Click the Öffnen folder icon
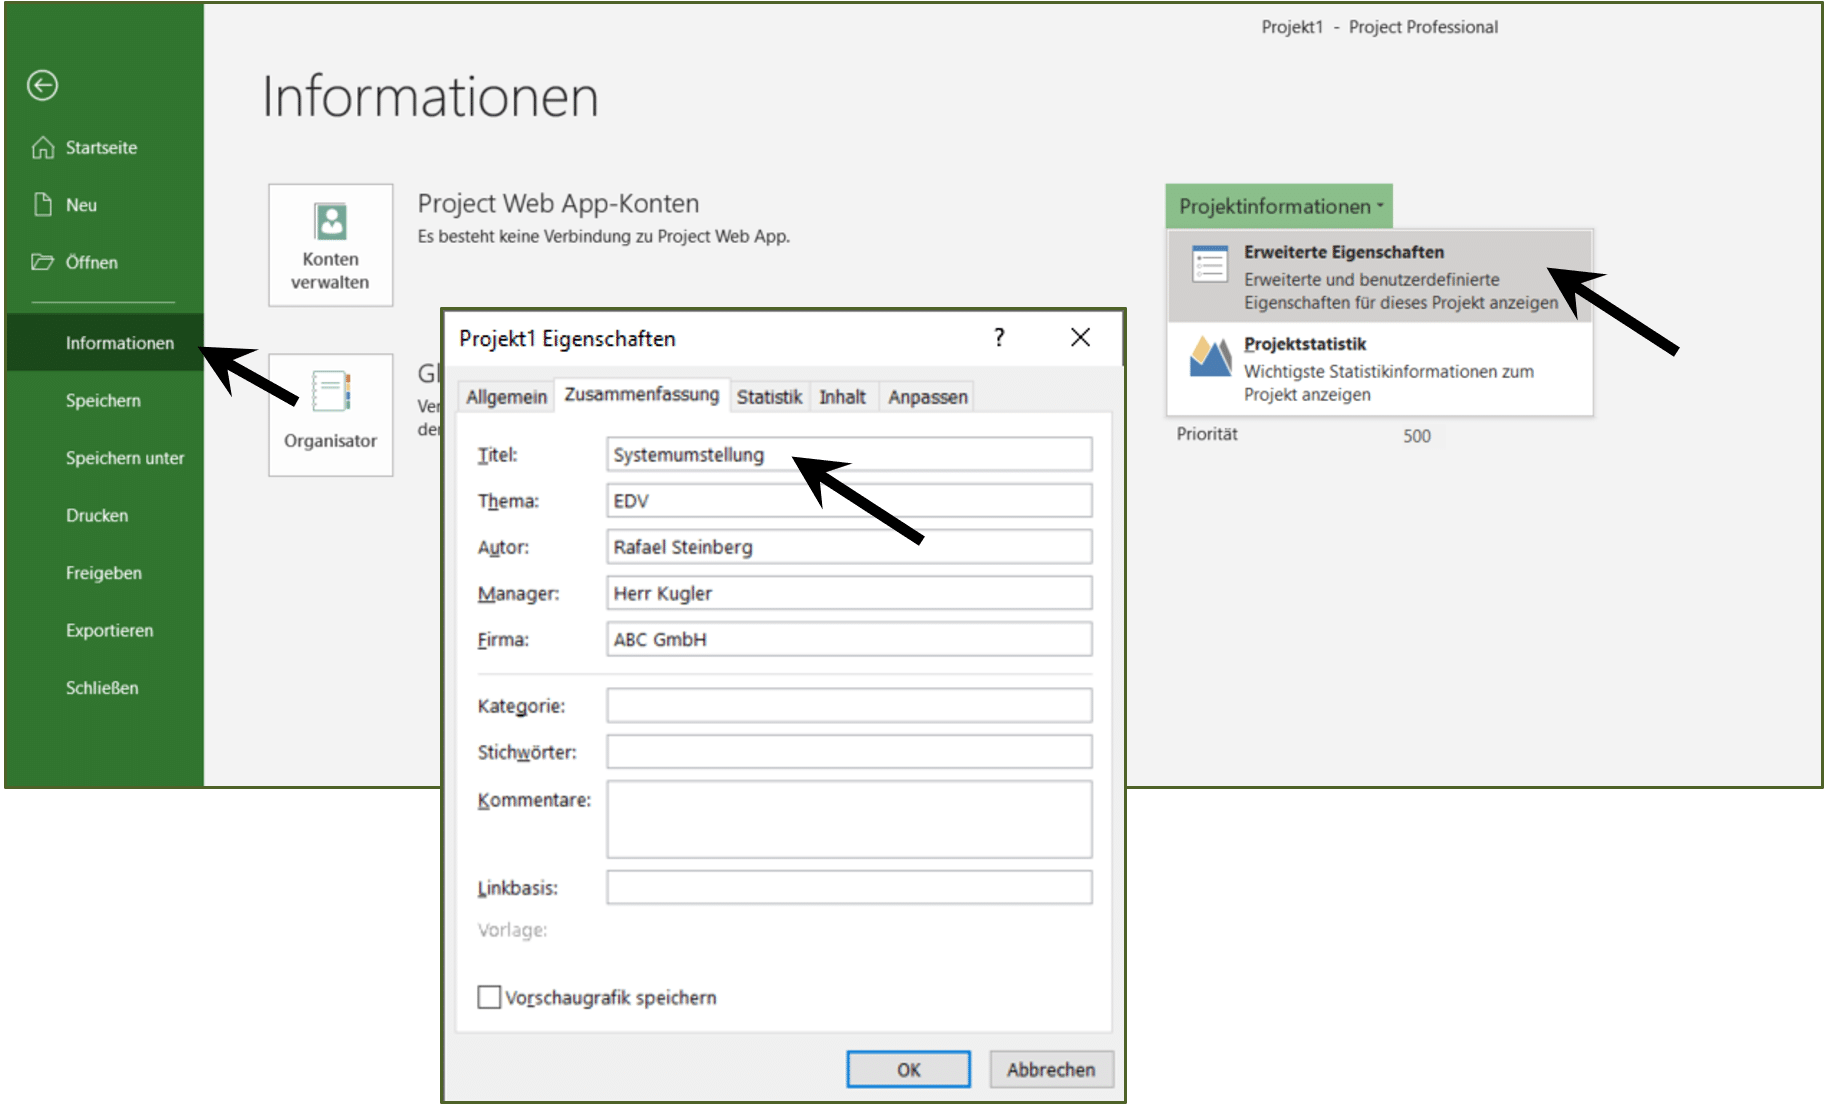 42,262
